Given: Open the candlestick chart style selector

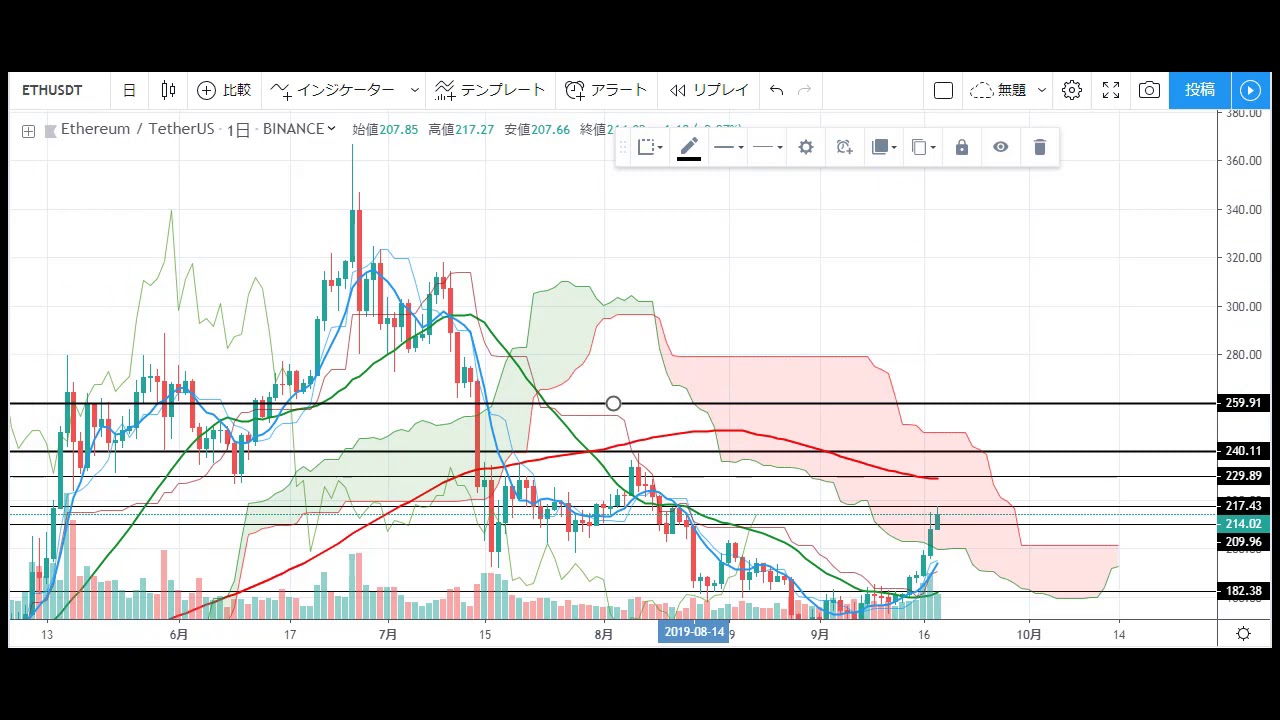Looking at the screenshot, I should coord(168,90).
